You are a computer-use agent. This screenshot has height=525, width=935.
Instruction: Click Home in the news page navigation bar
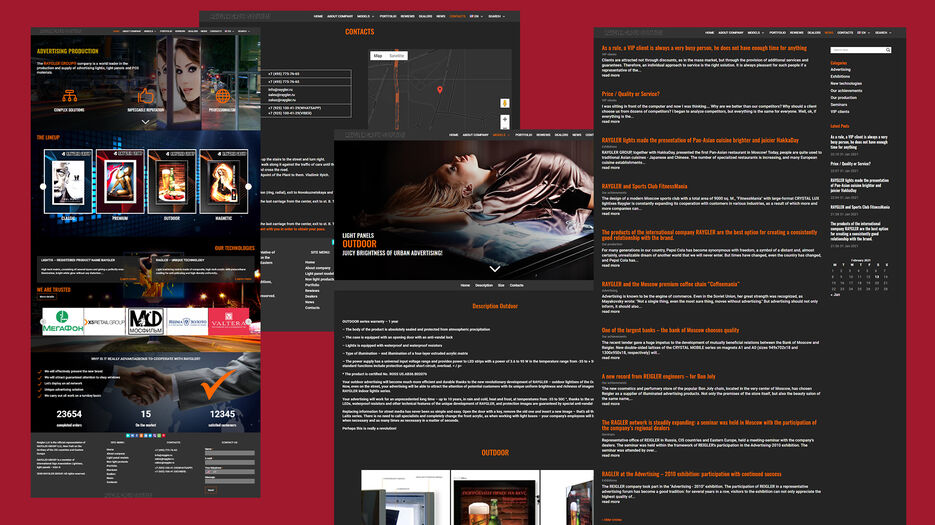click(710, 32)
